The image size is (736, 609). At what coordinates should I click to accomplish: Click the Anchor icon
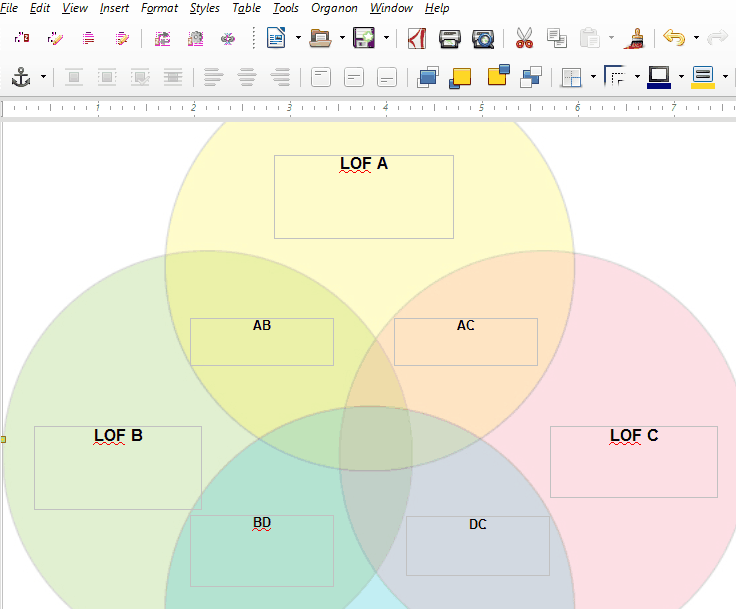[21, 77]
